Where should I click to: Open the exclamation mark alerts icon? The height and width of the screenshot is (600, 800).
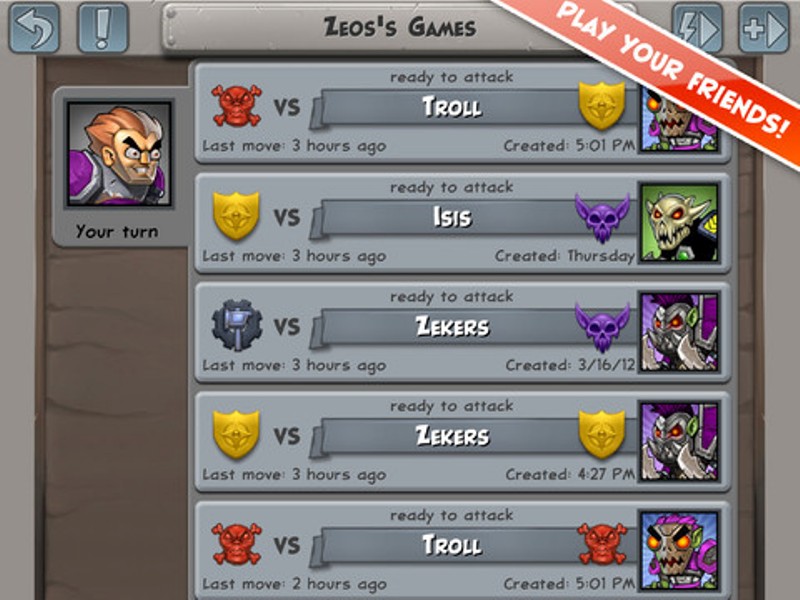[103, 28]
